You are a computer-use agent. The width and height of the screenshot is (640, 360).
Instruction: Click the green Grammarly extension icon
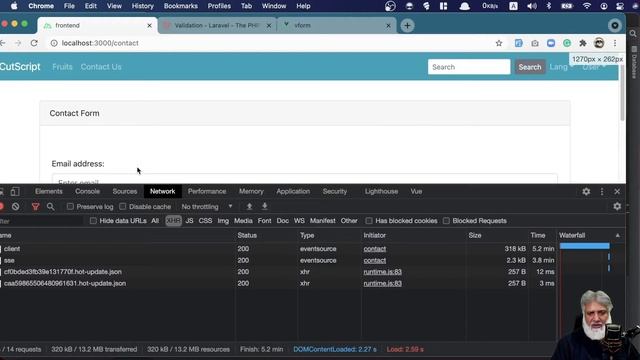pyautogui.click(x=567, y=43)
